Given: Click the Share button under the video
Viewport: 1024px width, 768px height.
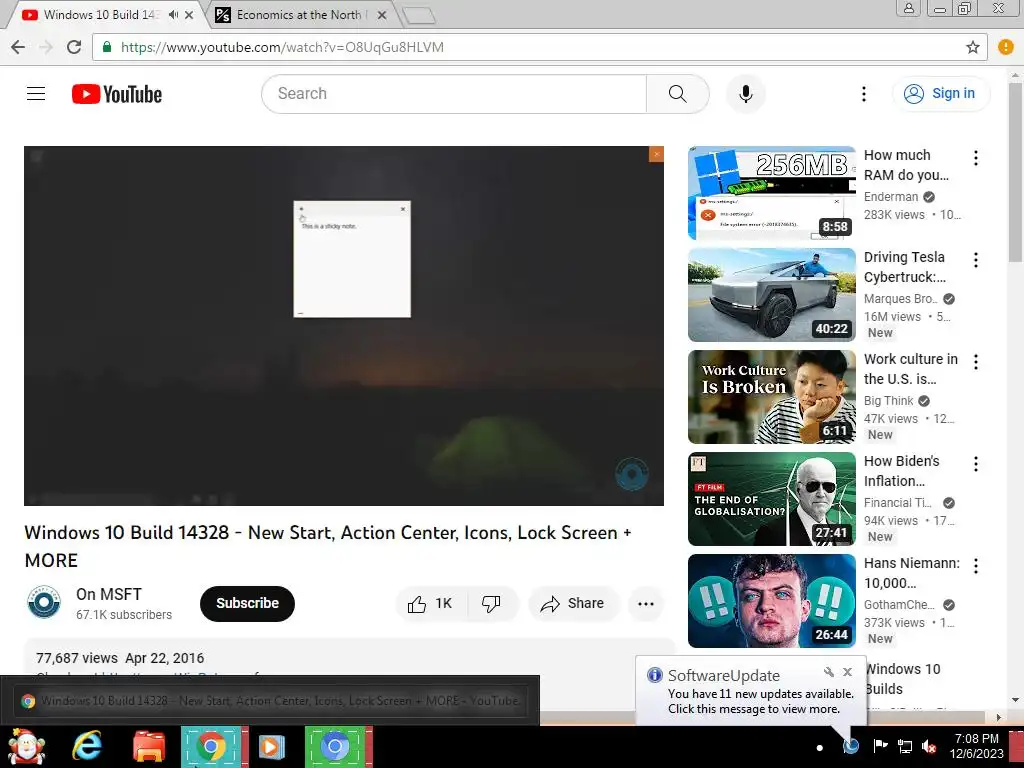Looking at the screenshot, I should [x=572, y=604].
